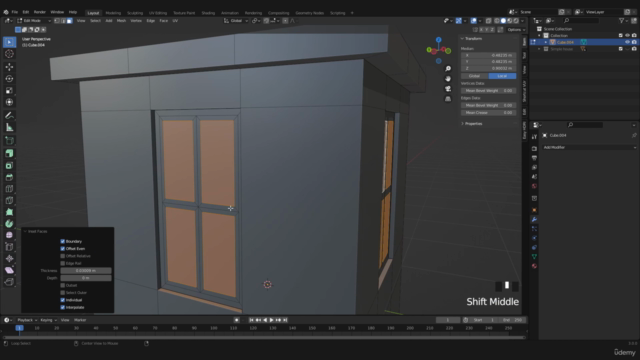Select the Shear tool
Screen dimensions: 640x360
tap(9, 270)
